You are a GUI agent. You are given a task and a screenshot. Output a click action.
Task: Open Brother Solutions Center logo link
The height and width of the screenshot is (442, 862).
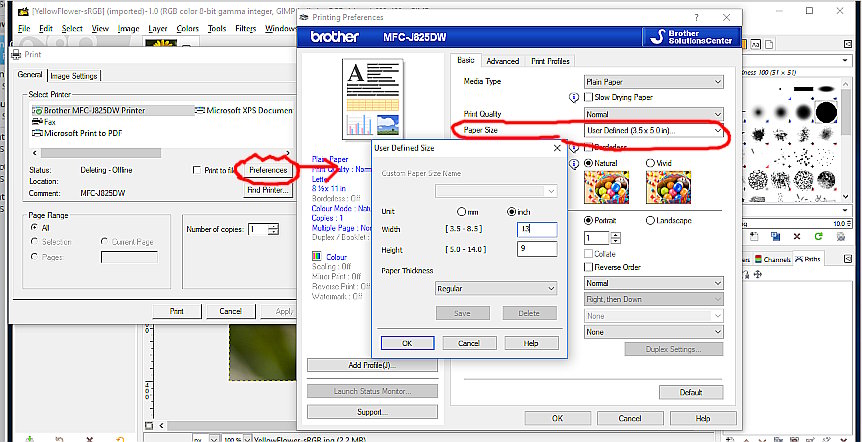(692, 37)
